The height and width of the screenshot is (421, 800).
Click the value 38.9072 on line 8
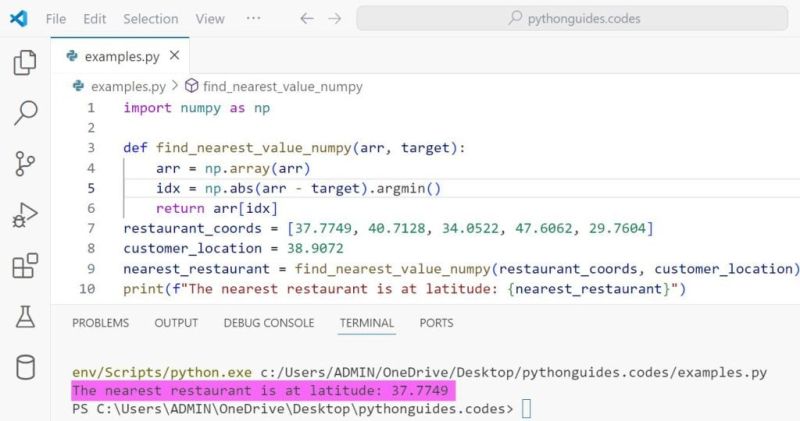coord(315,249)
